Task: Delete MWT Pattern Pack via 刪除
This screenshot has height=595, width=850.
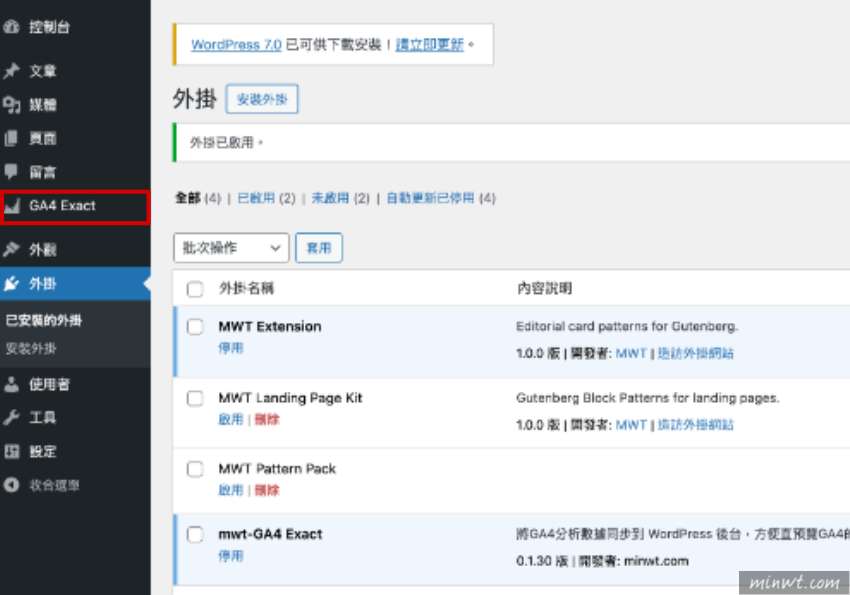Action: pyautogui.click(x=267, y=490)
